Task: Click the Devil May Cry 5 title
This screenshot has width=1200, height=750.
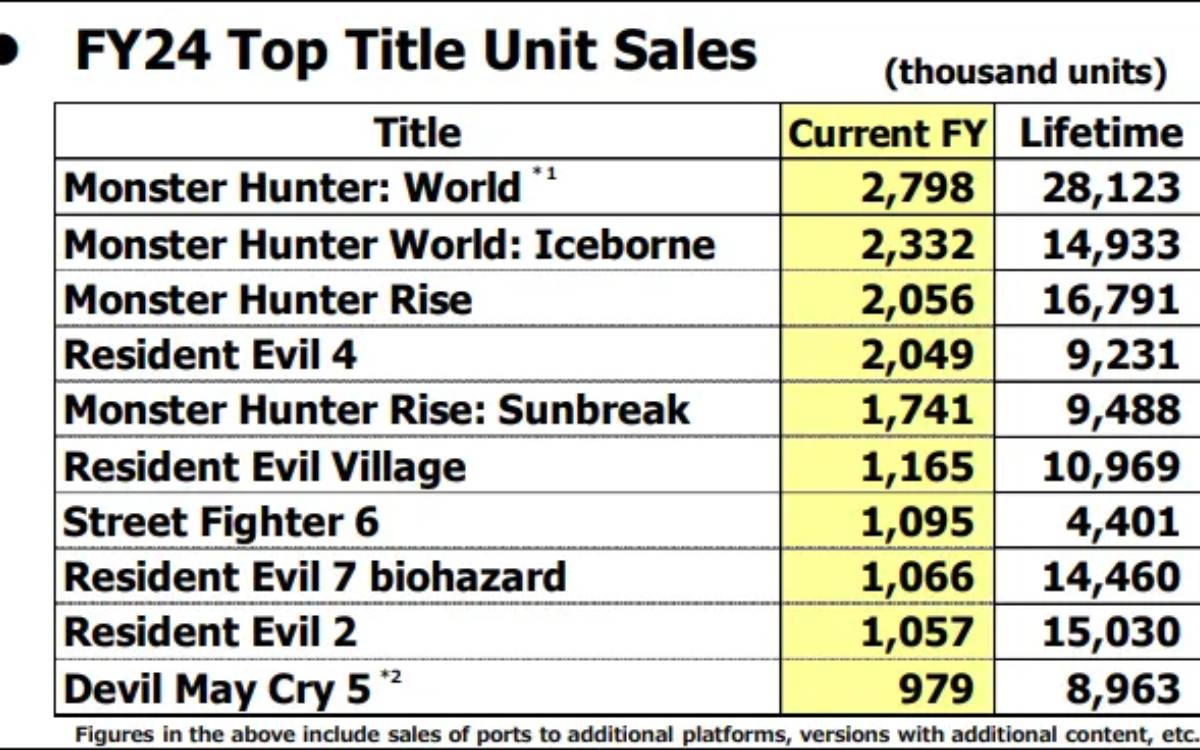Action: tap(217, 688)
